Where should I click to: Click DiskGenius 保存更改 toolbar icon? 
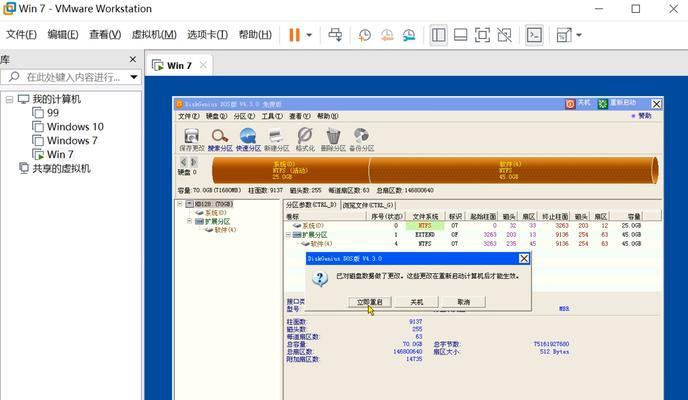click(x=192, y=139)
